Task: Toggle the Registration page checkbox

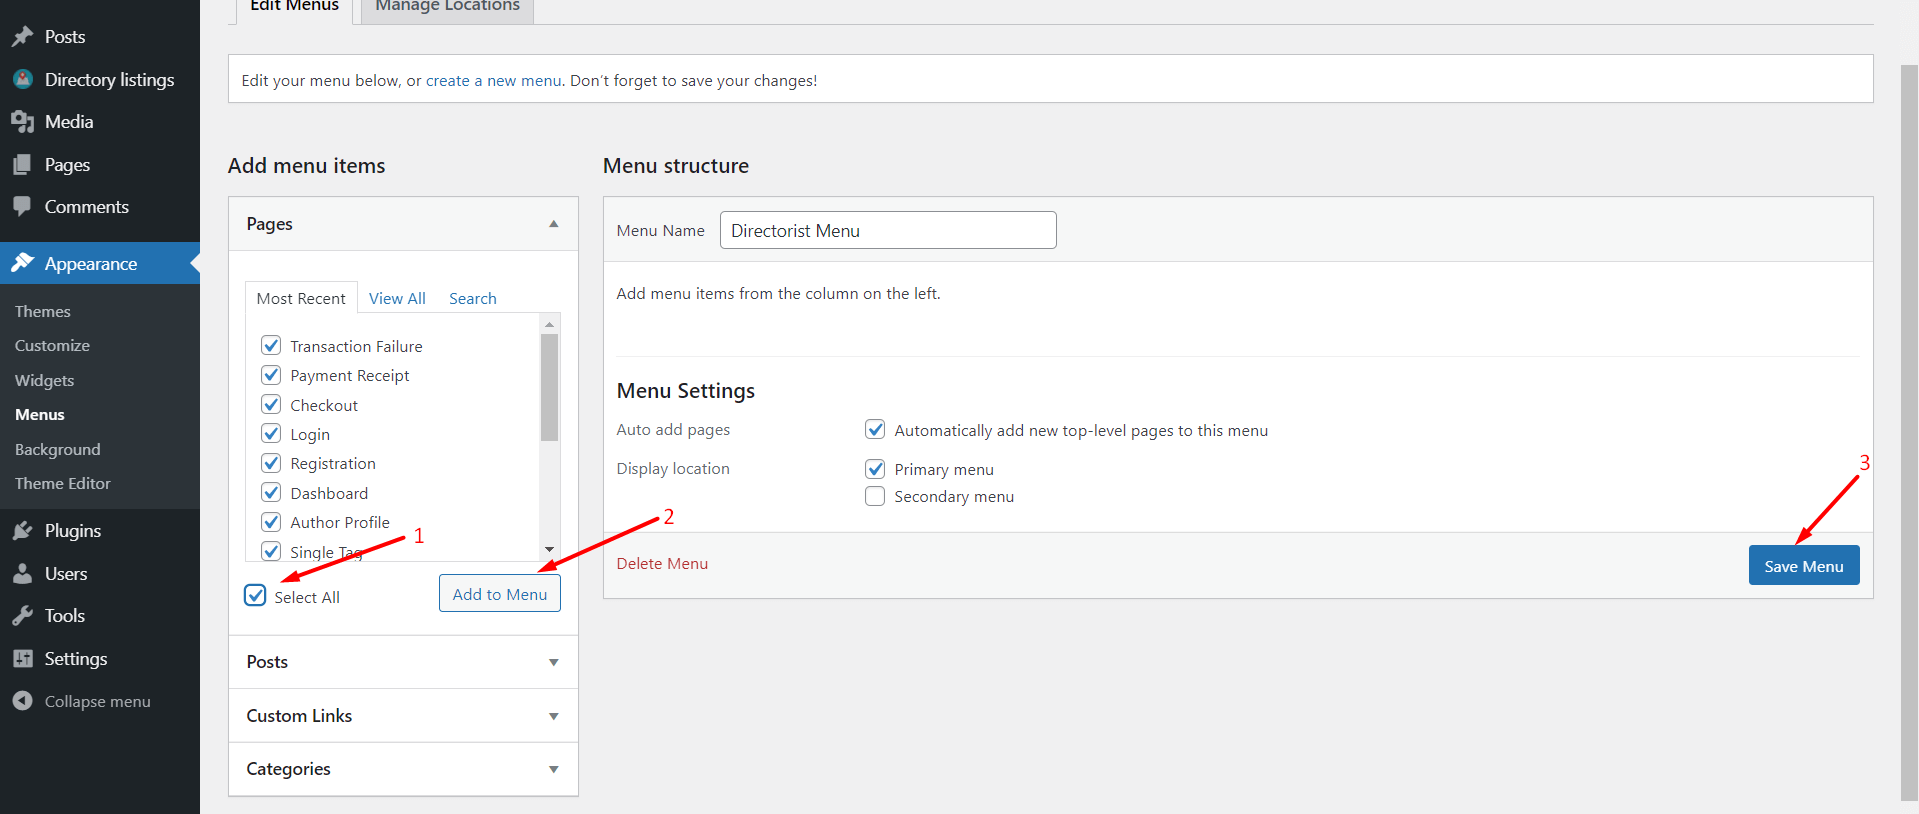Action: (271, 463)
